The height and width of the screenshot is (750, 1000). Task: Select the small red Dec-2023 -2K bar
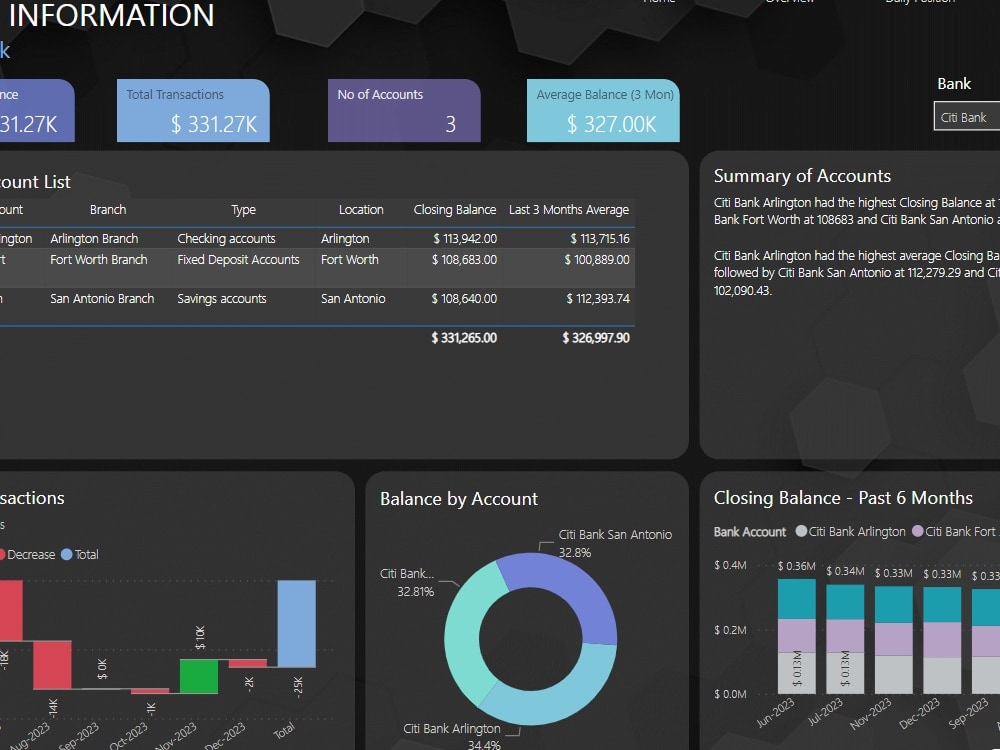click(x=247, y=663)
